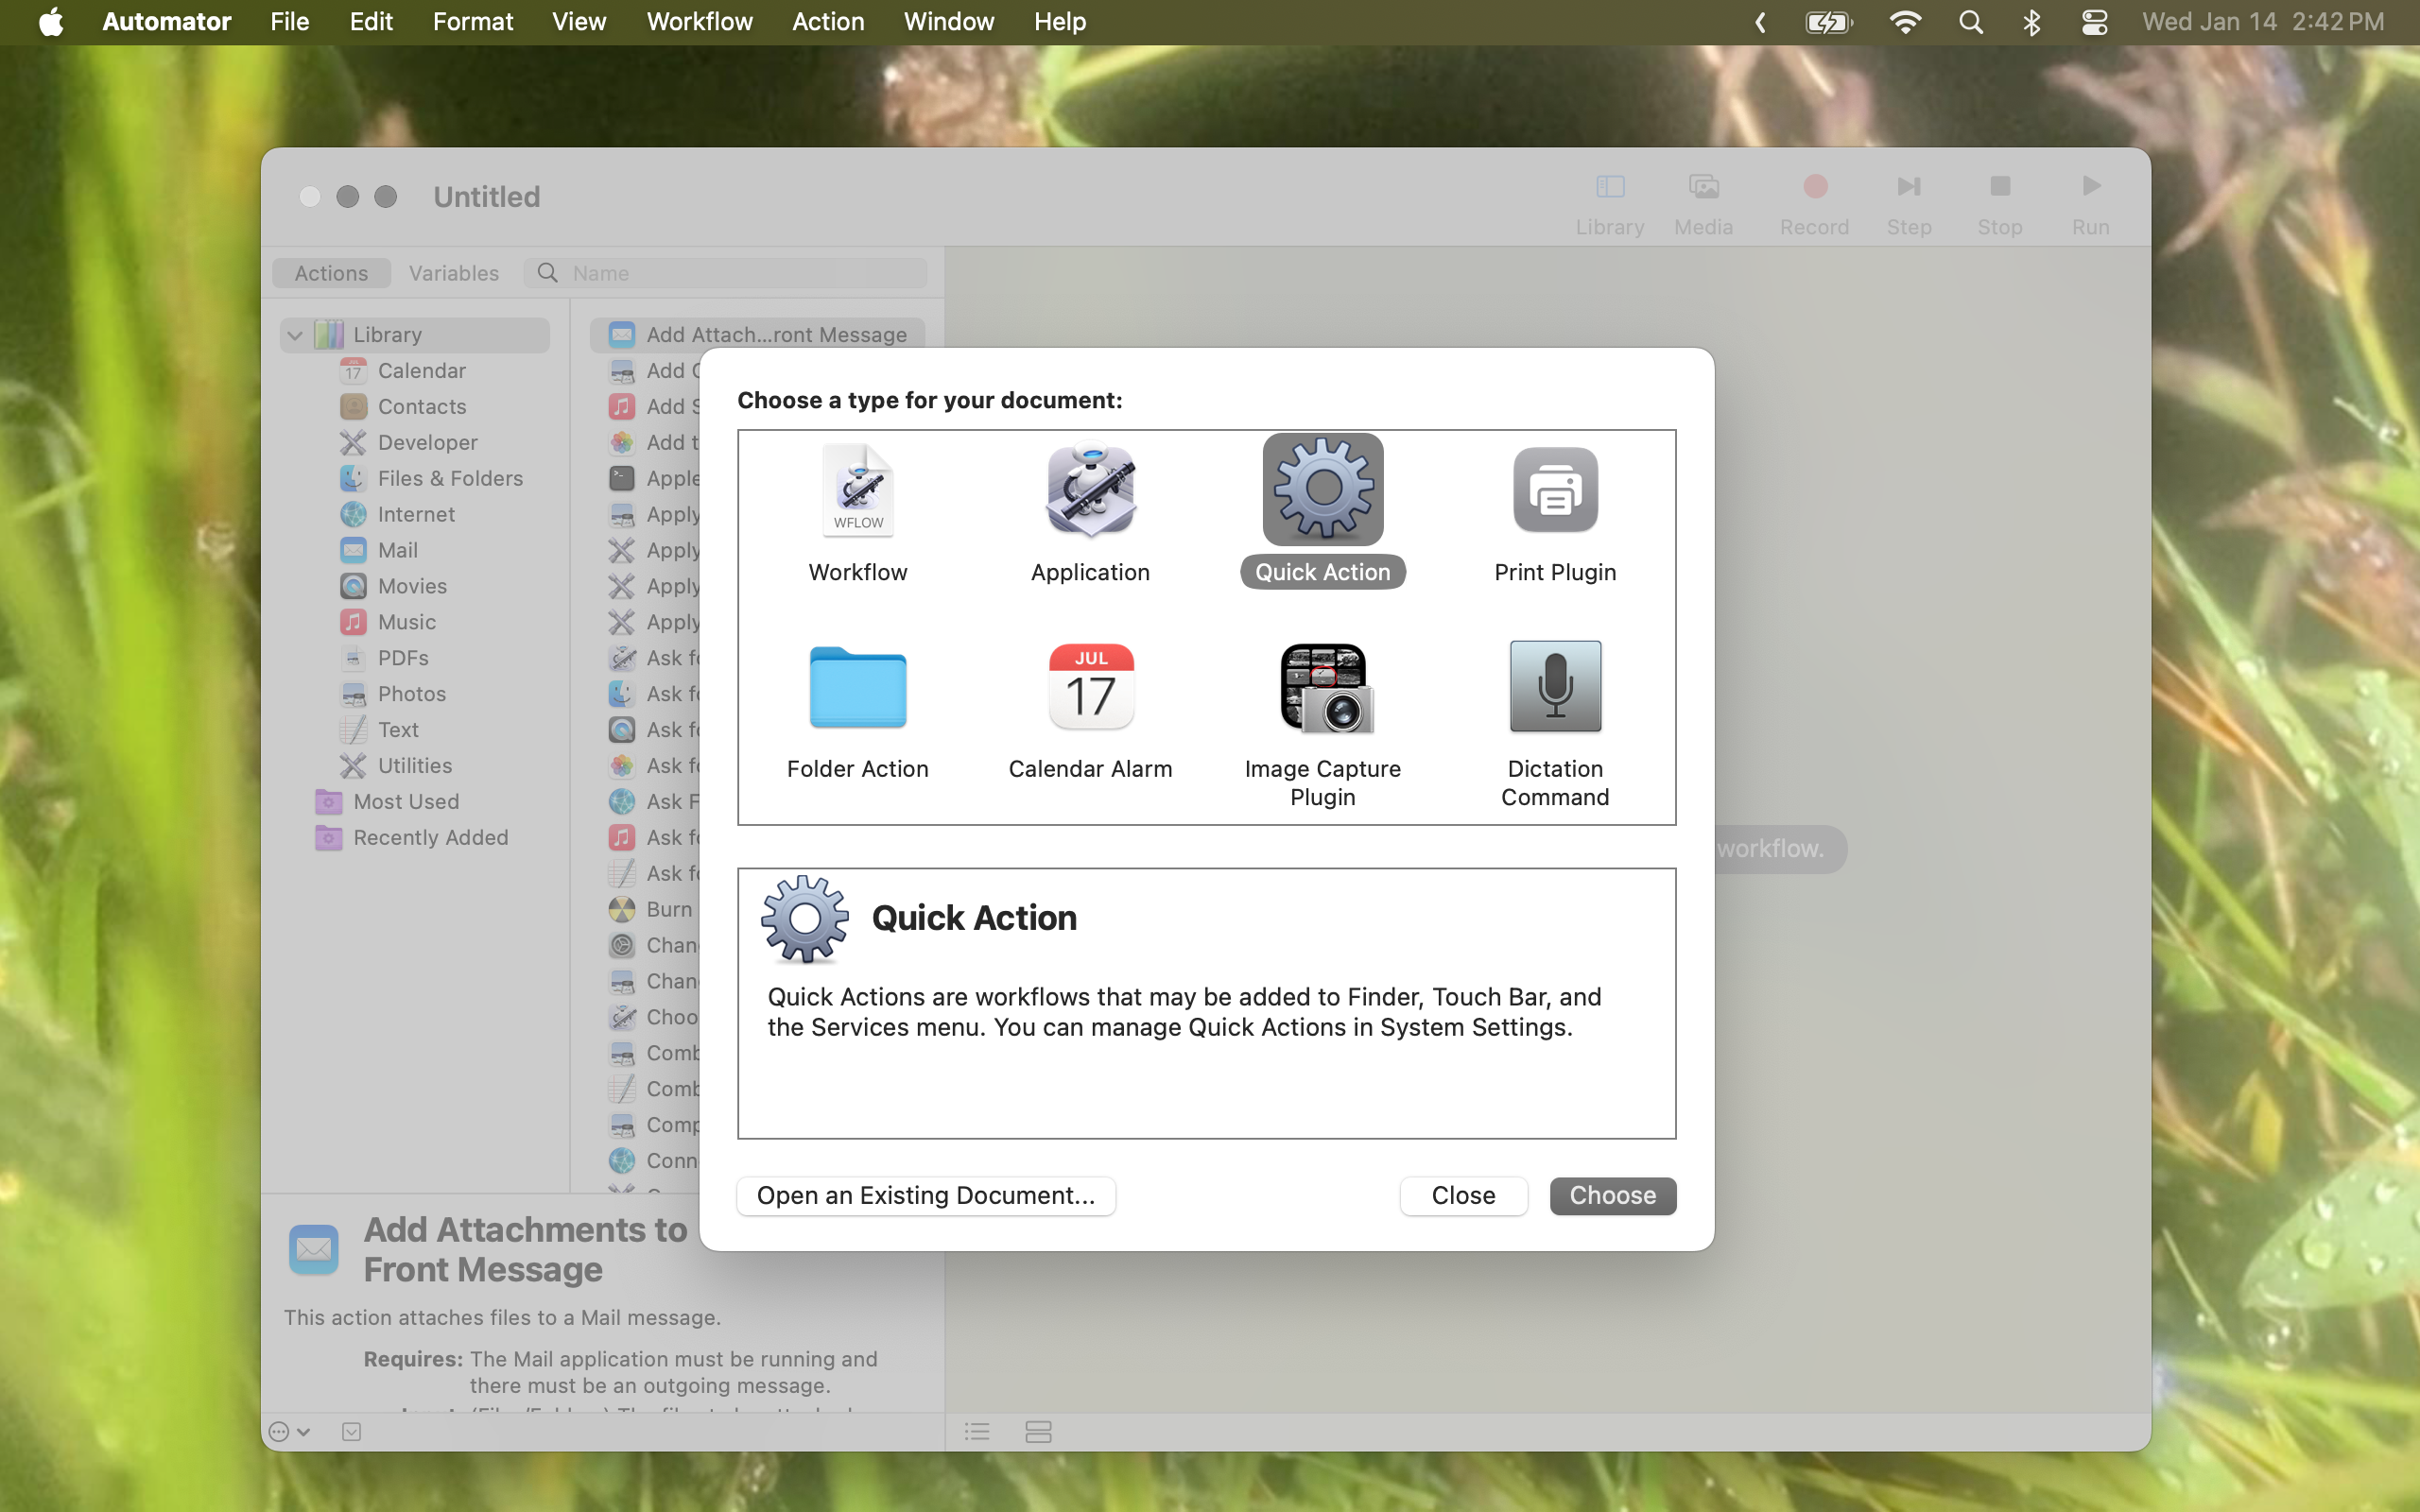Select the Image Capture Plugin type
Image resolution: width=2420 pixels, height=1512 pixels.
[1322, 687]
